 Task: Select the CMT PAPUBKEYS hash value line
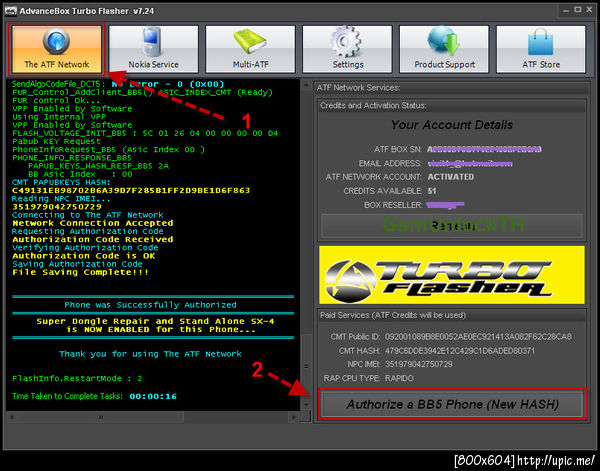131,190
